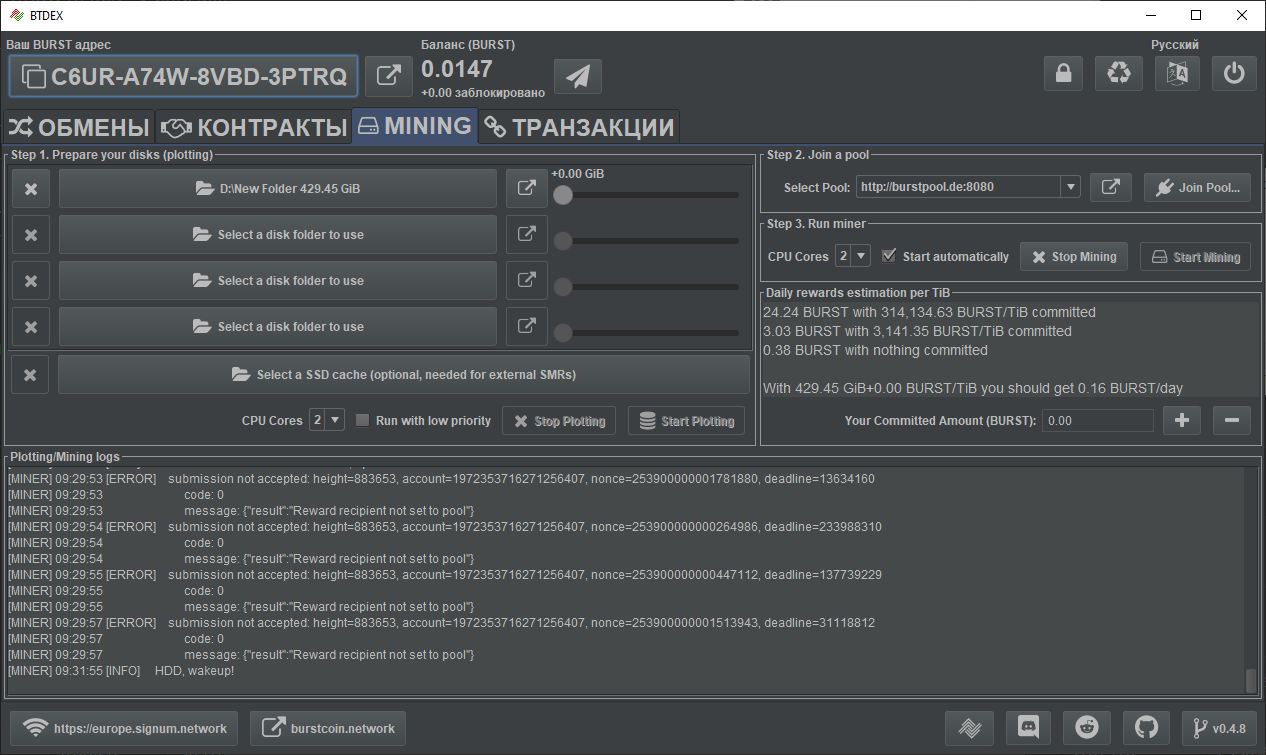Clear the second disk folder row

[x=31, y=234]
